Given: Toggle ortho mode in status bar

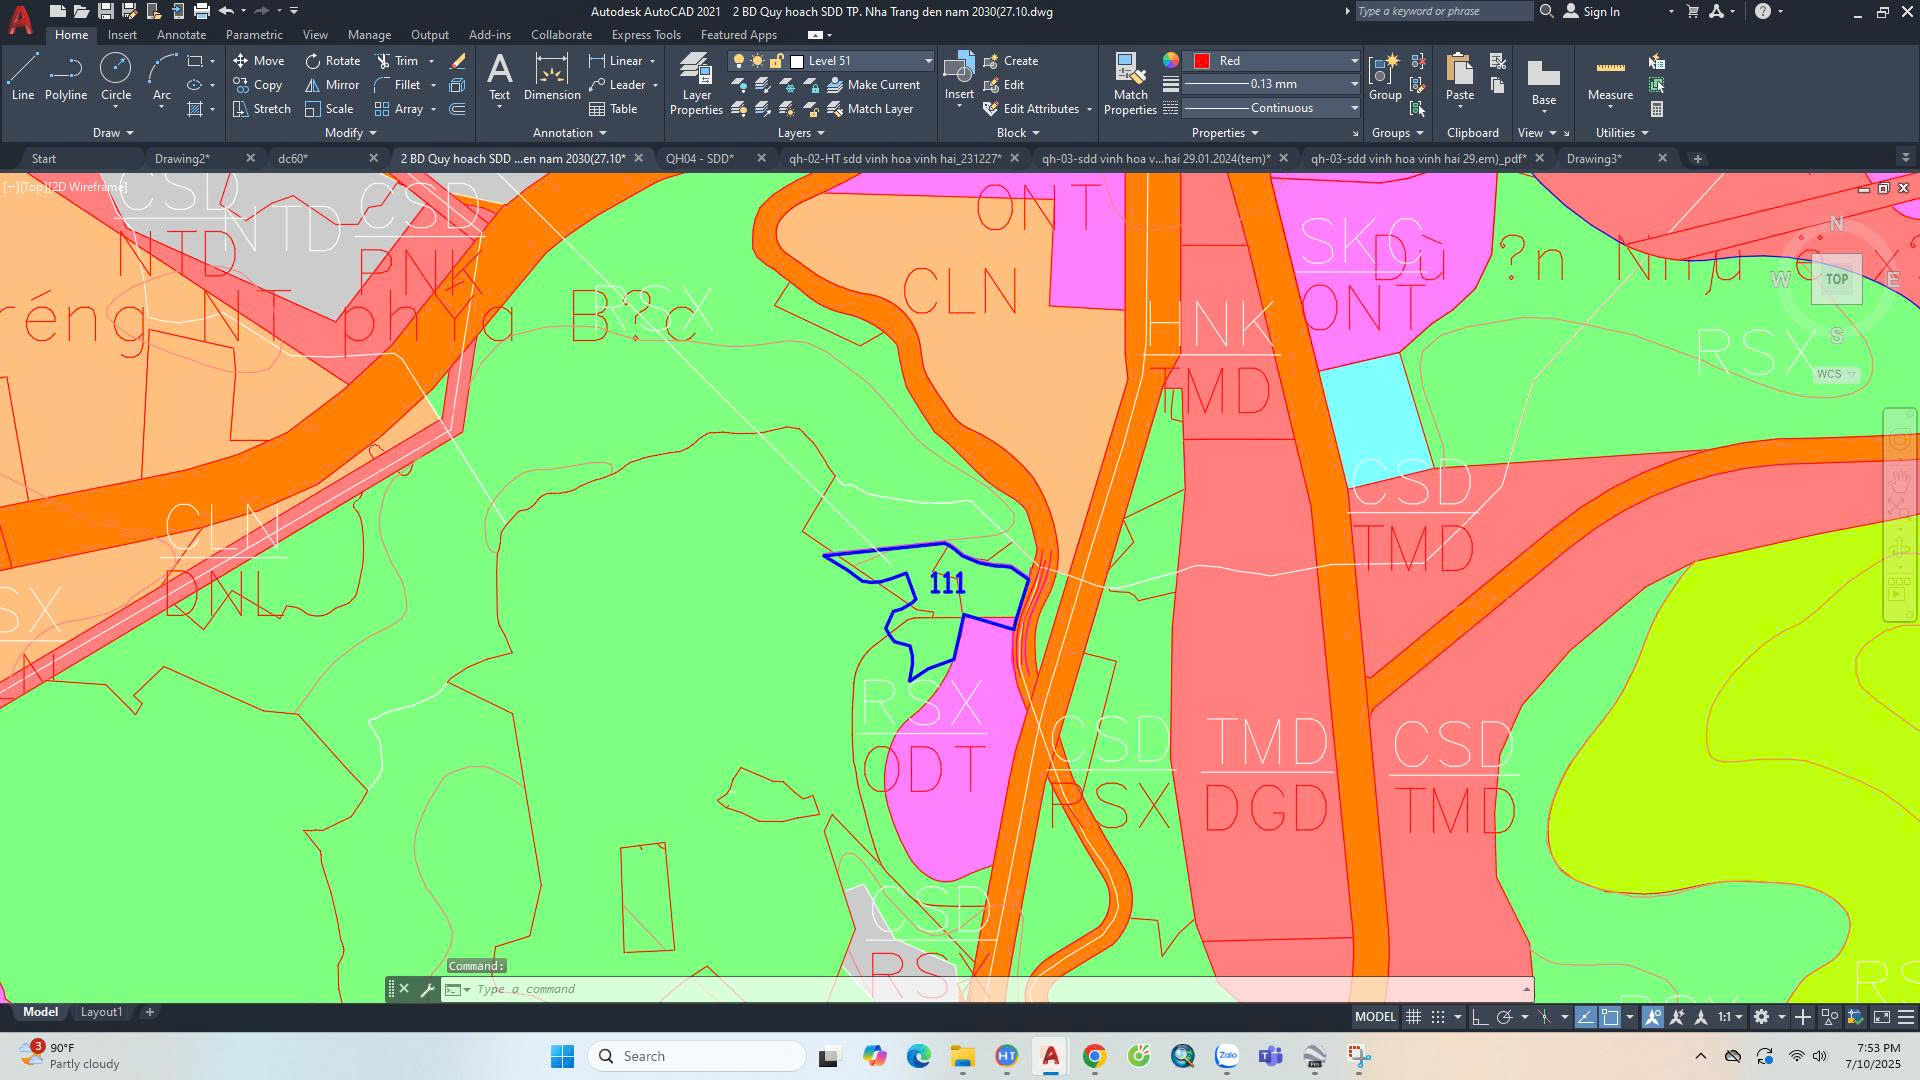Looking at the screenshot, I should 1480,1017.
